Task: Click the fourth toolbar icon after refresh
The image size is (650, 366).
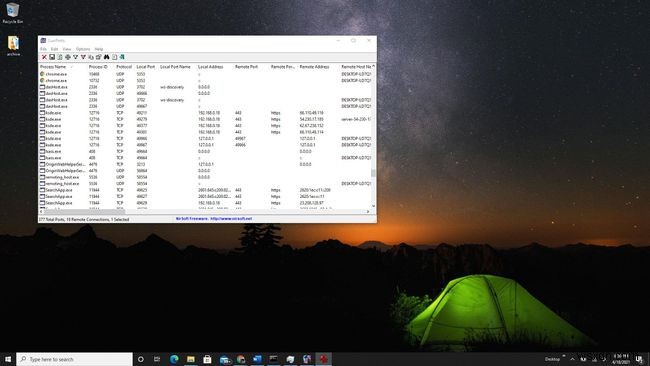Action: point(68,57)
